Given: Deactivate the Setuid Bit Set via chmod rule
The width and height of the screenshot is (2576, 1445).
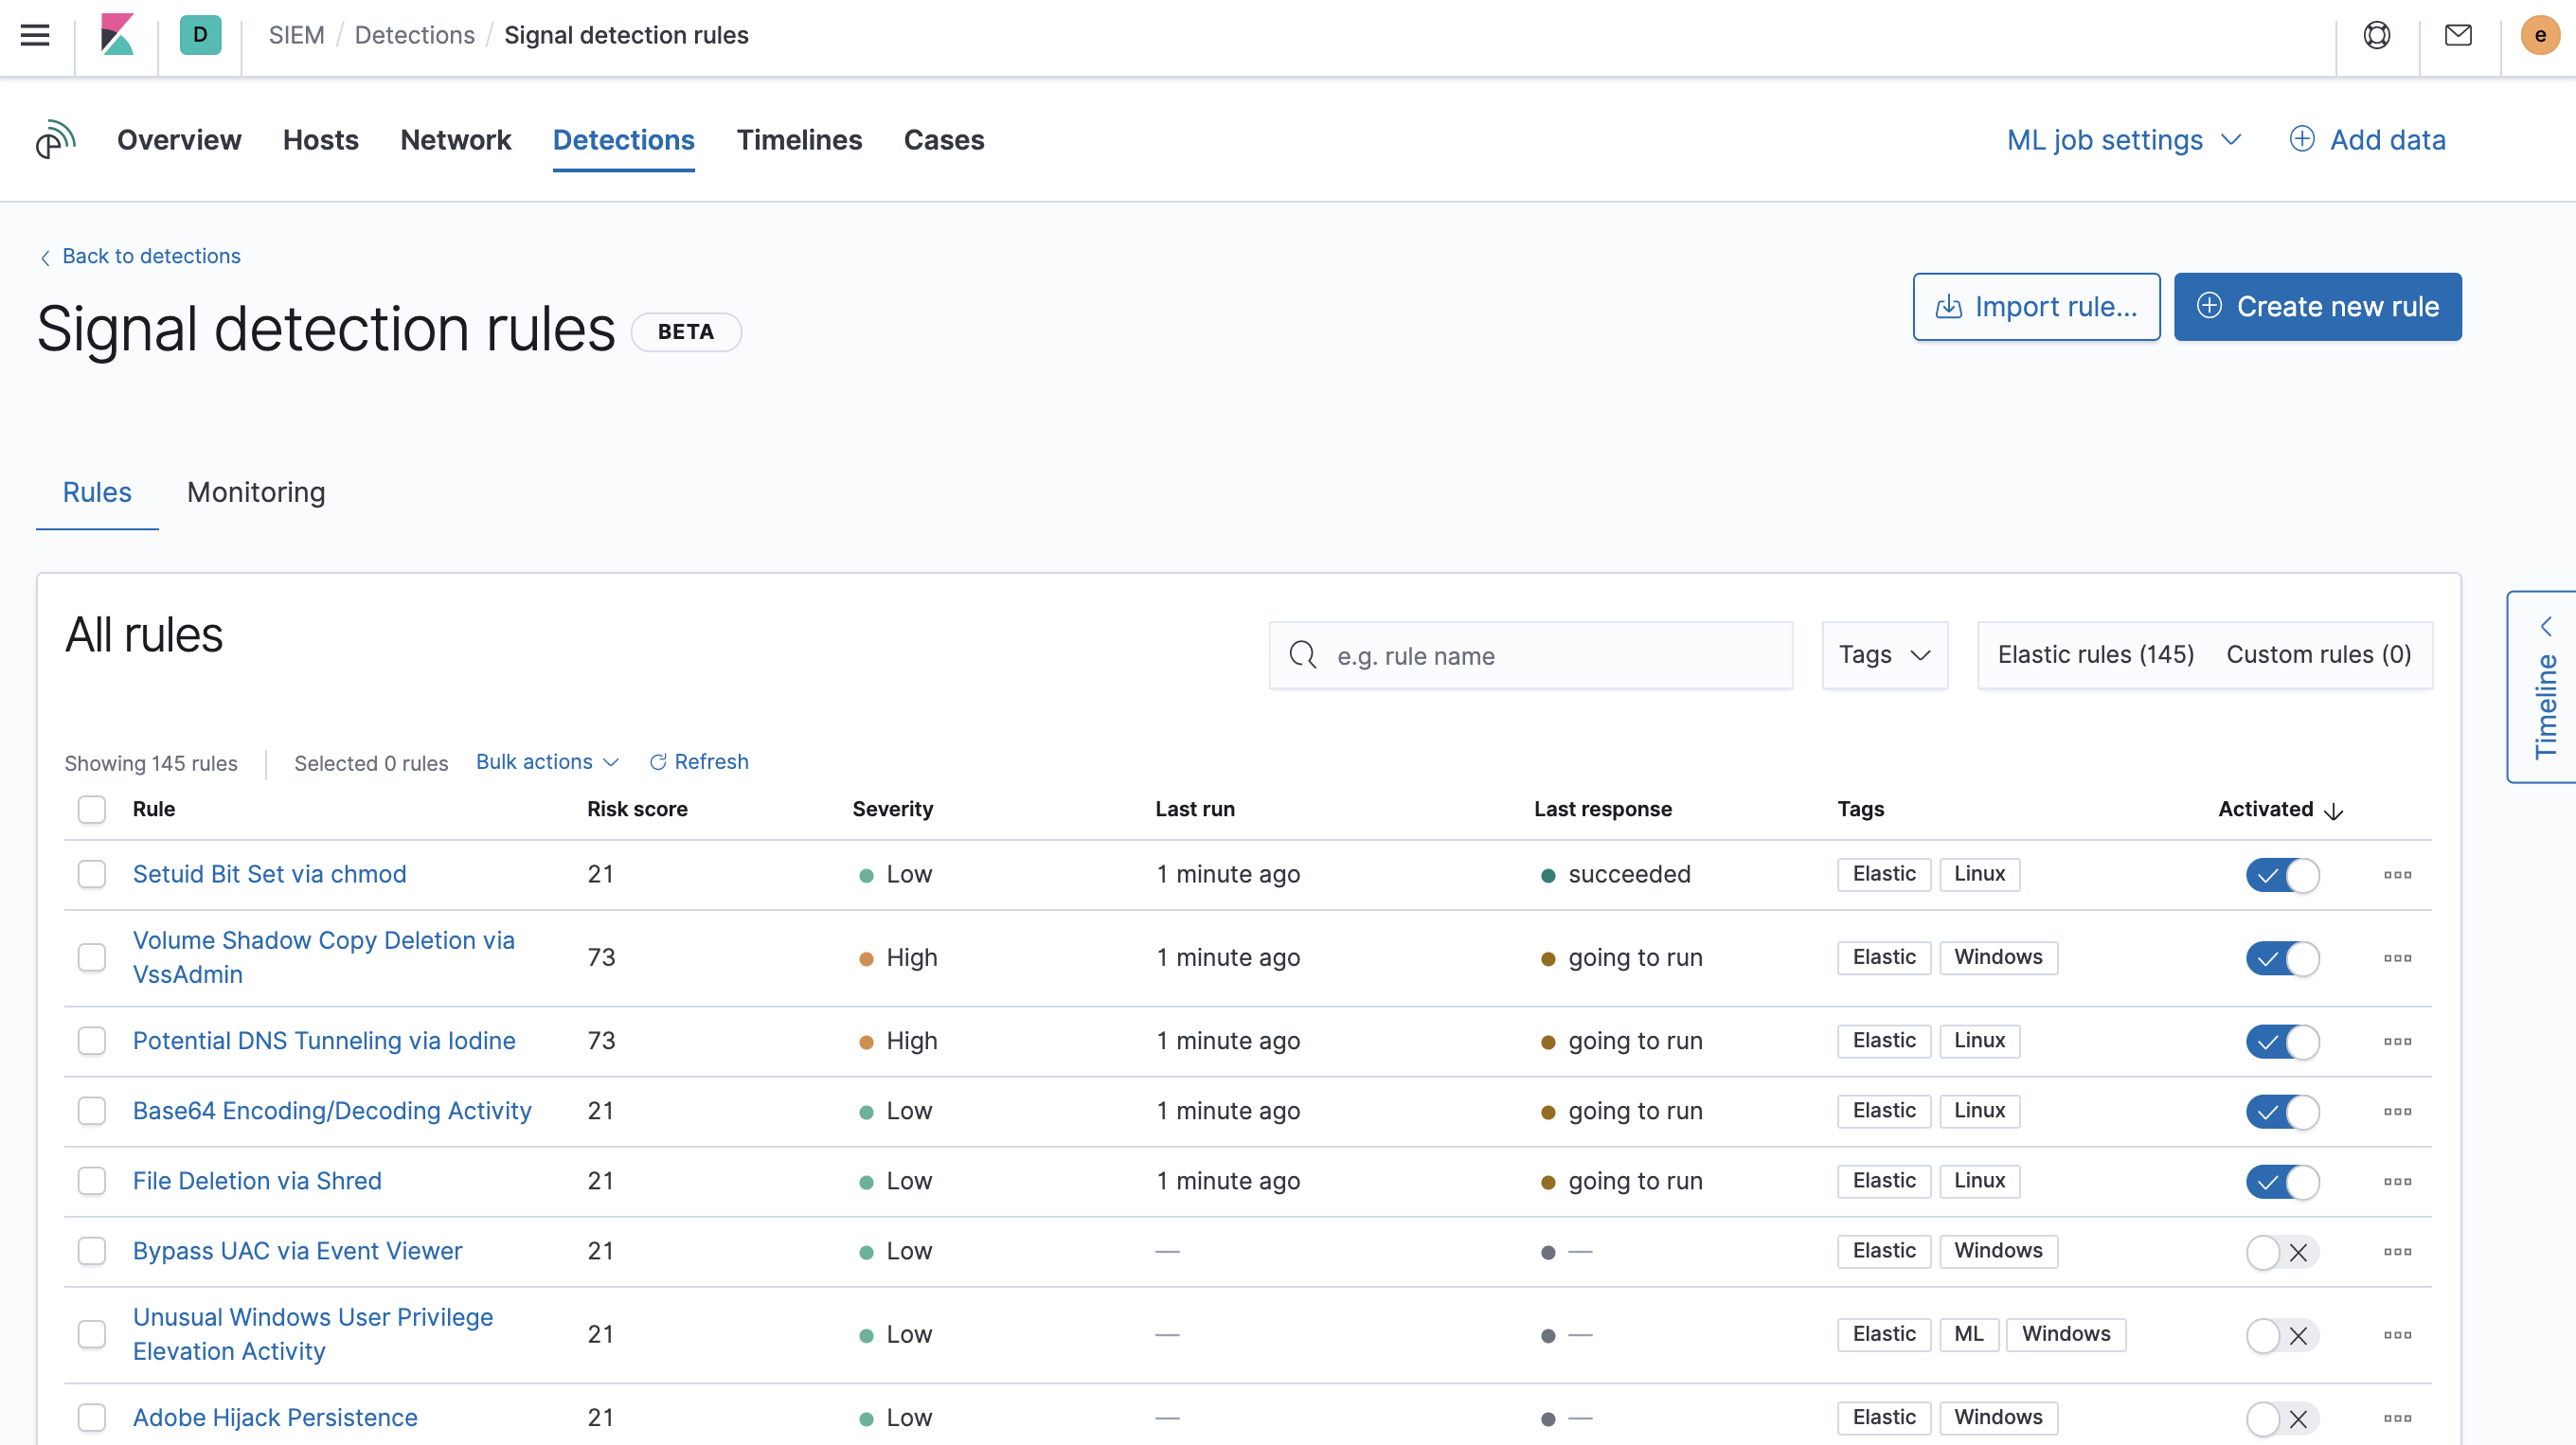Looking at the screenshot, I should pos(2282,875).
